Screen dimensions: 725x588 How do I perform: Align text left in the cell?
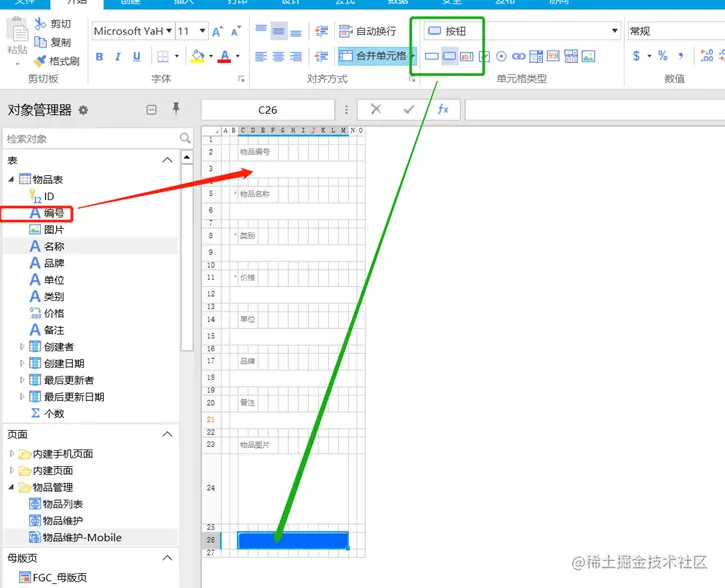coord(261,56)
